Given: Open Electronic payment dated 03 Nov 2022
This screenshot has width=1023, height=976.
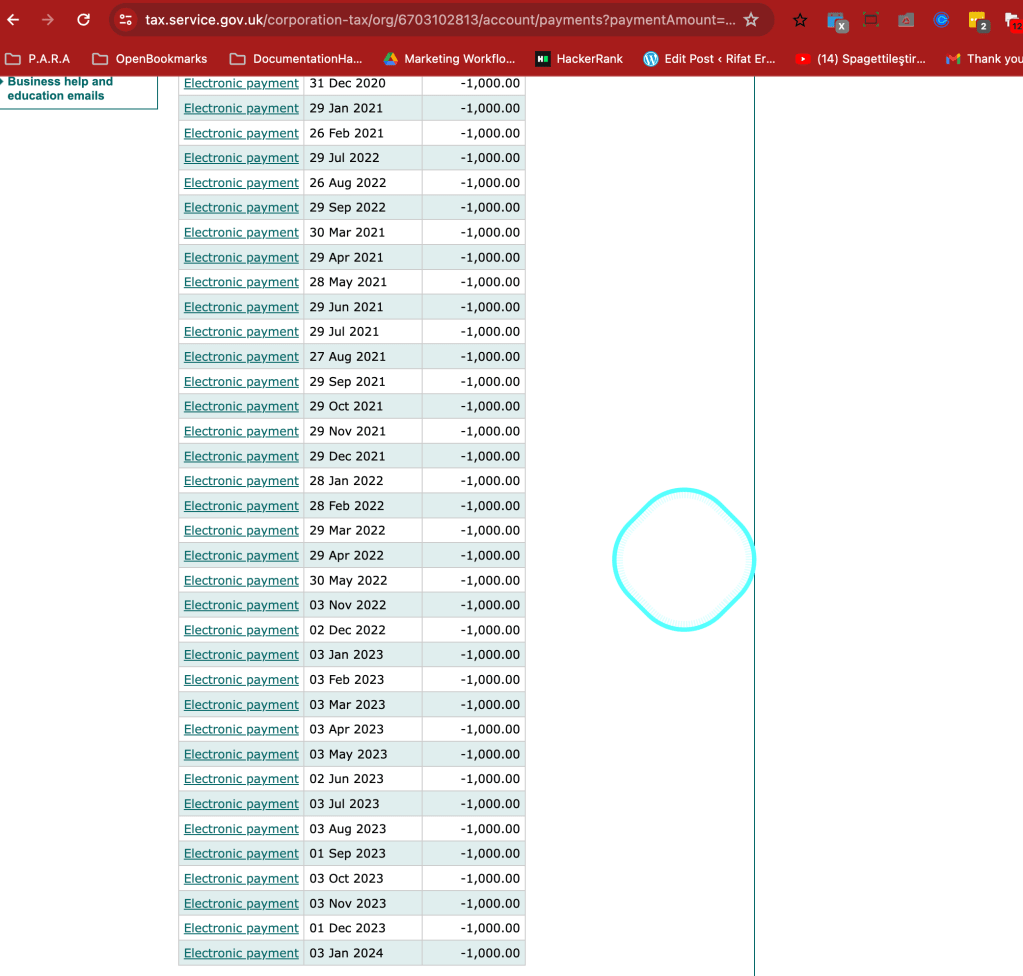Looking at the screenshot, I should click(x=241, y=605).
